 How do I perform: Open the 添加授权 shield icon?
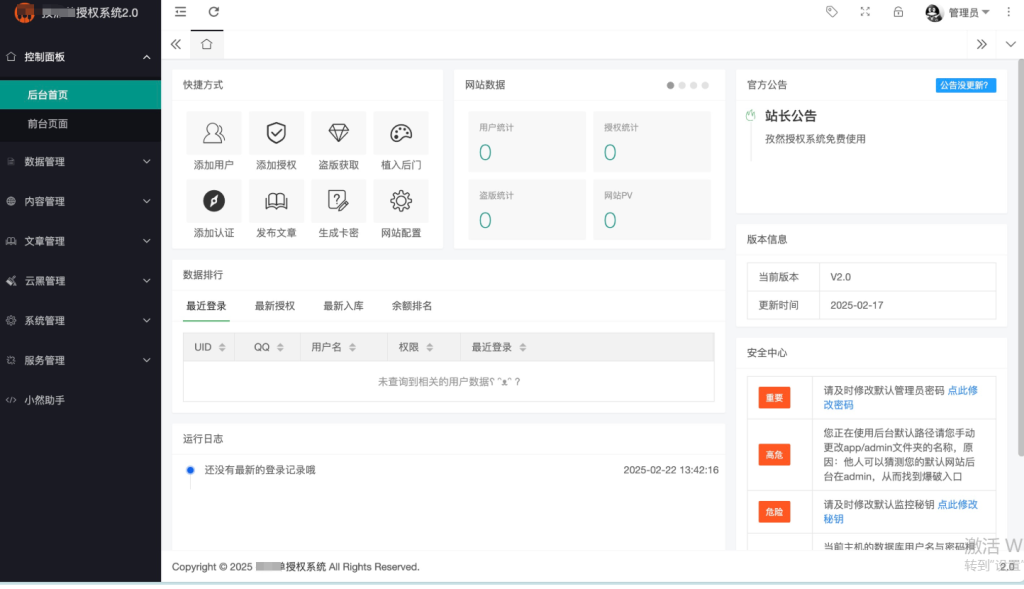click(276, 133)
